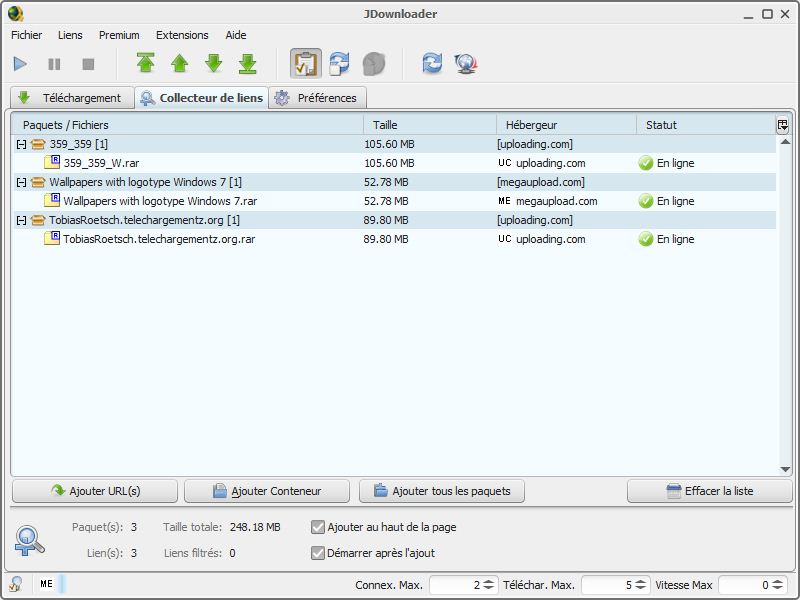Sort by the Statut column header
800x600 pixels.
(706, 125)
